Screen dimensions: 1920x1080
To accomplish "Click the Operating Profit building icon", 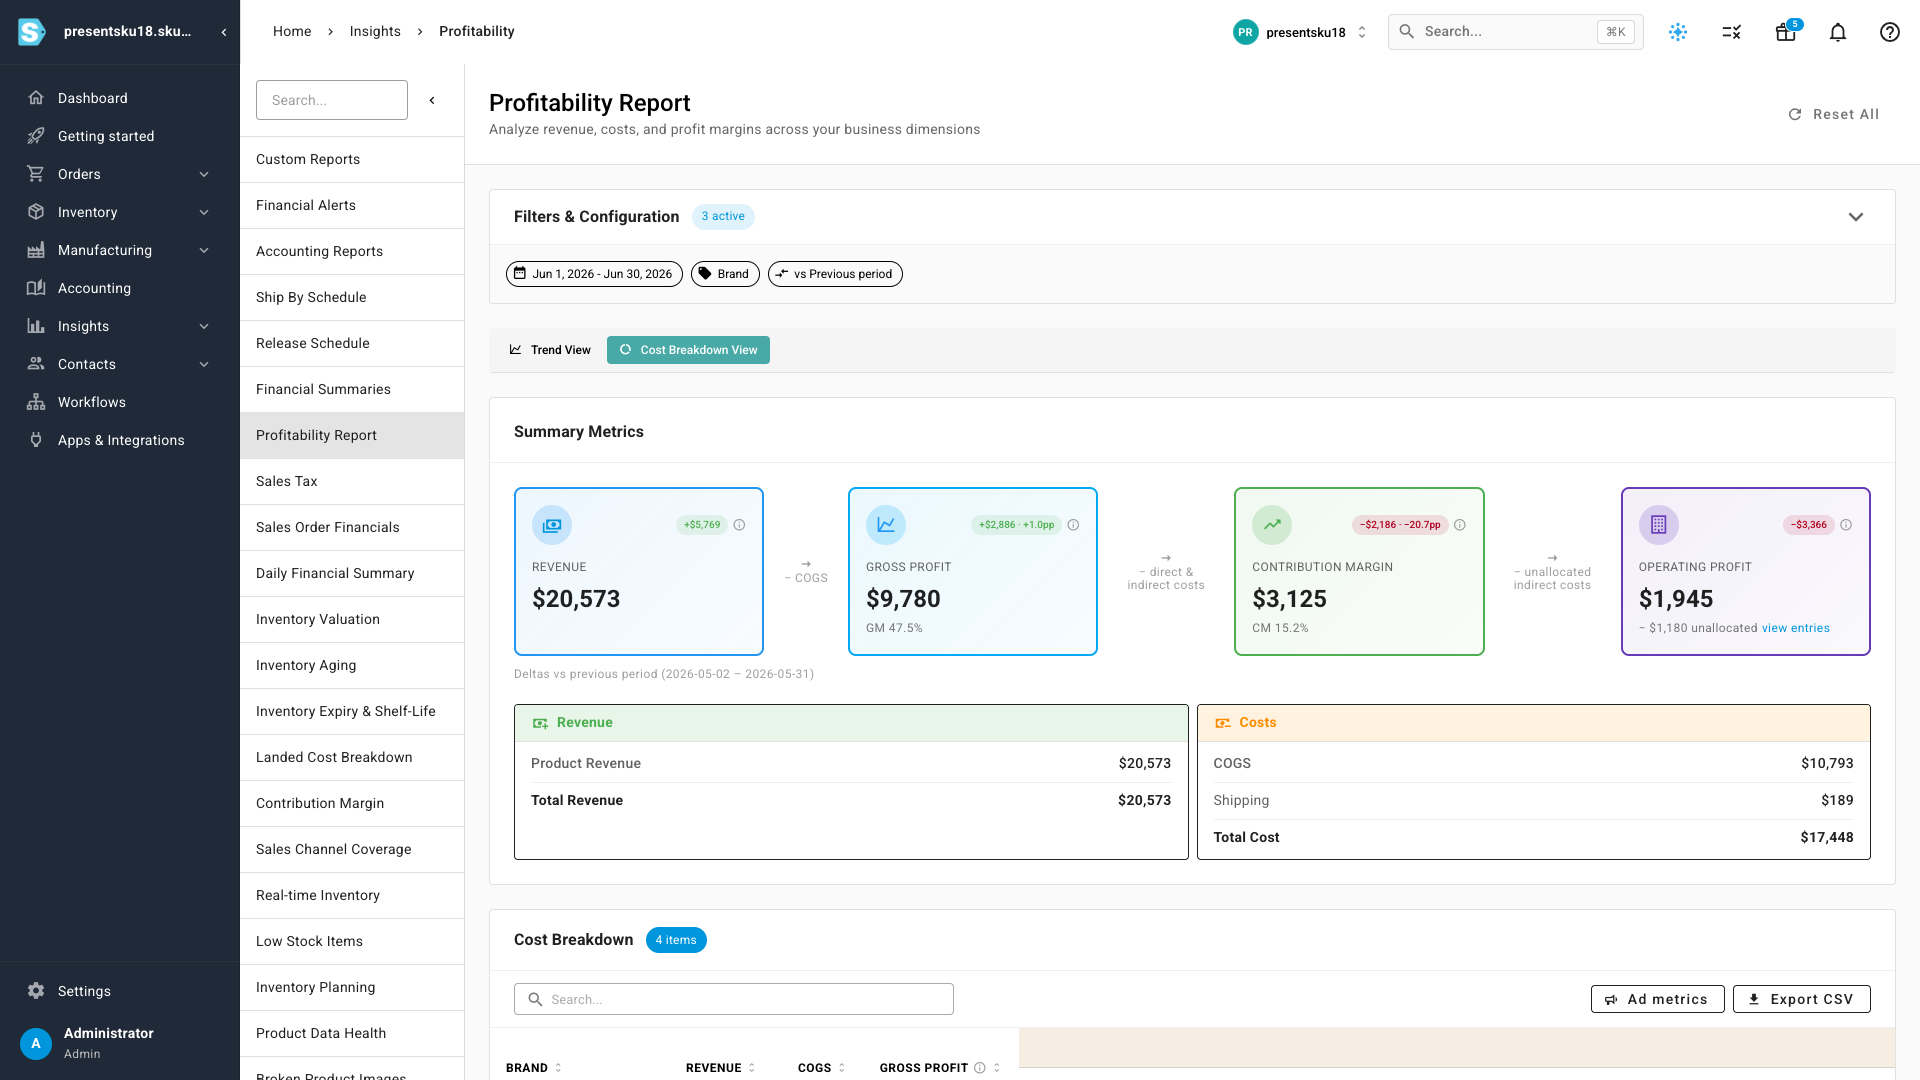I will click(1659, 525).
